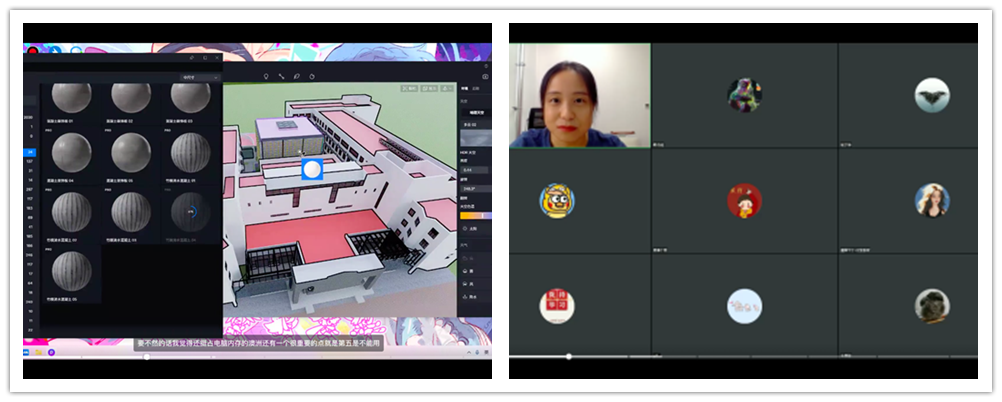This screenshot has height=402, width=1002.
Task: Click the sky preset preview image
Action: 471,139
